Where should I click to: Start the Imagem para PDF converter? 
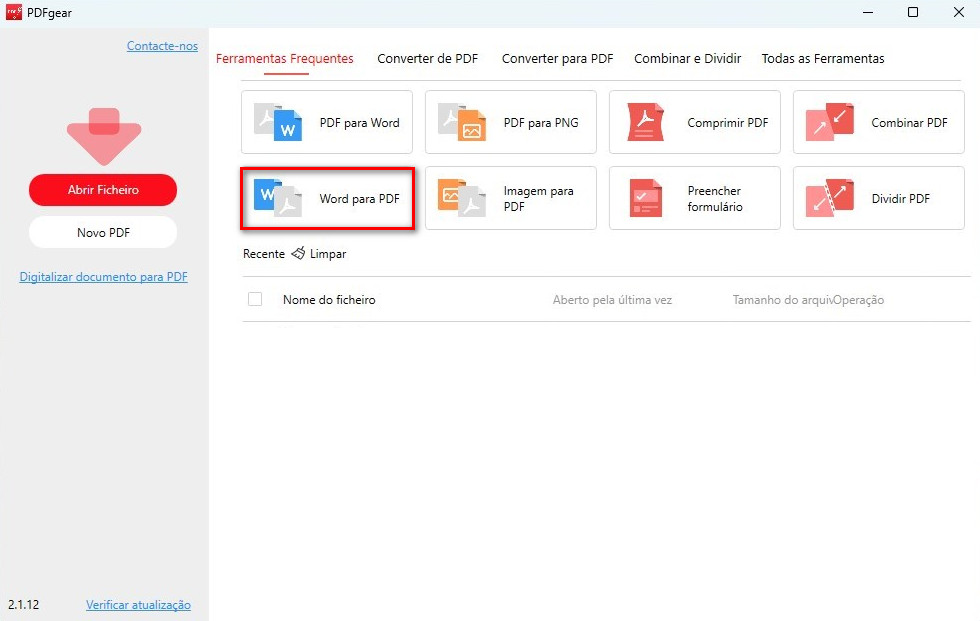pyautogui.click(x=510, y=198)
